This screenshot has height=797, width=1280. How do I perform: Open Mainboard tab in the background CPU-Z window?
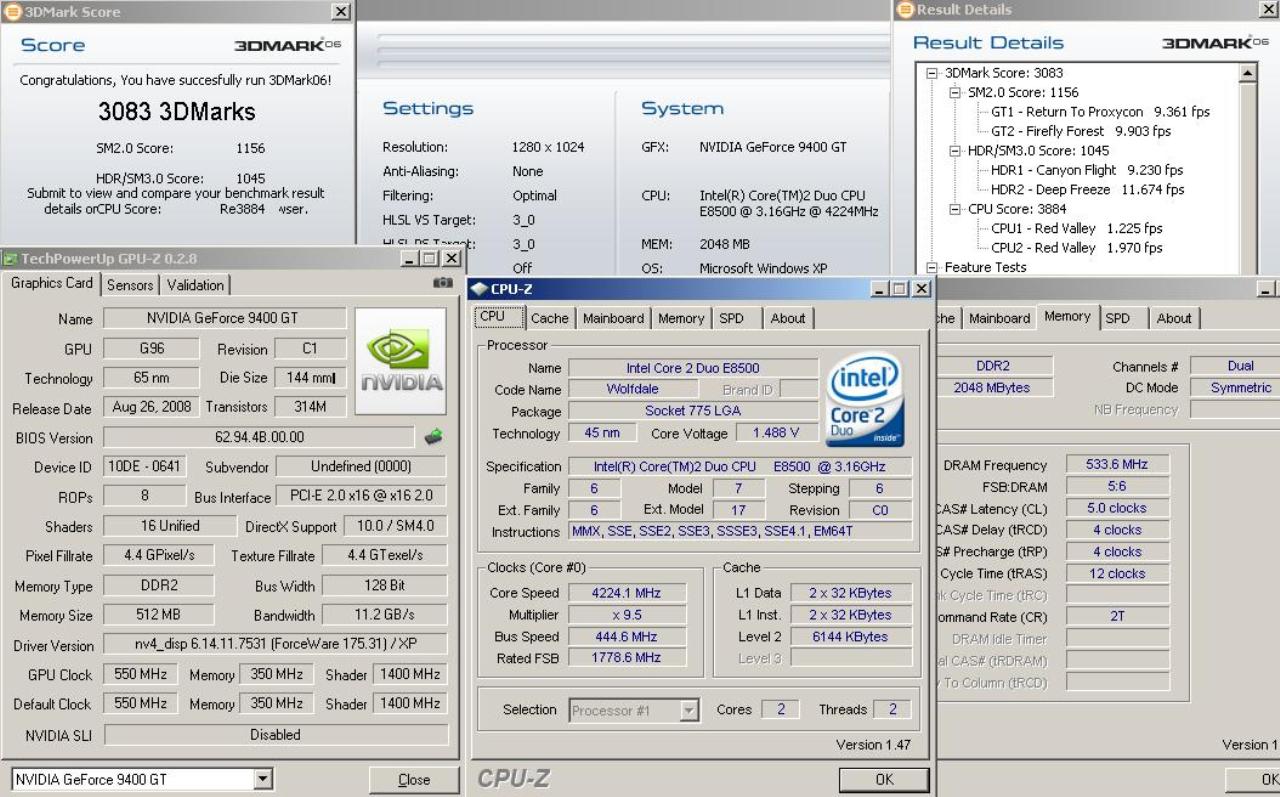click(999, 318)
